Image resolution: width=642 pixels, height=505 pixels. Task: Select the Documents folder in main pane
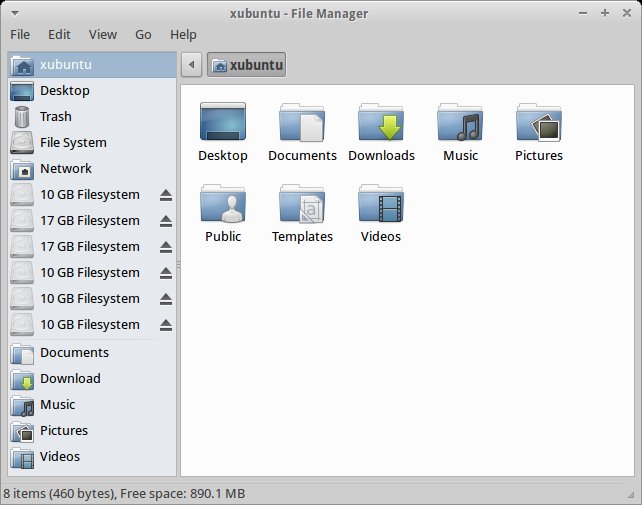pos(302,123)
